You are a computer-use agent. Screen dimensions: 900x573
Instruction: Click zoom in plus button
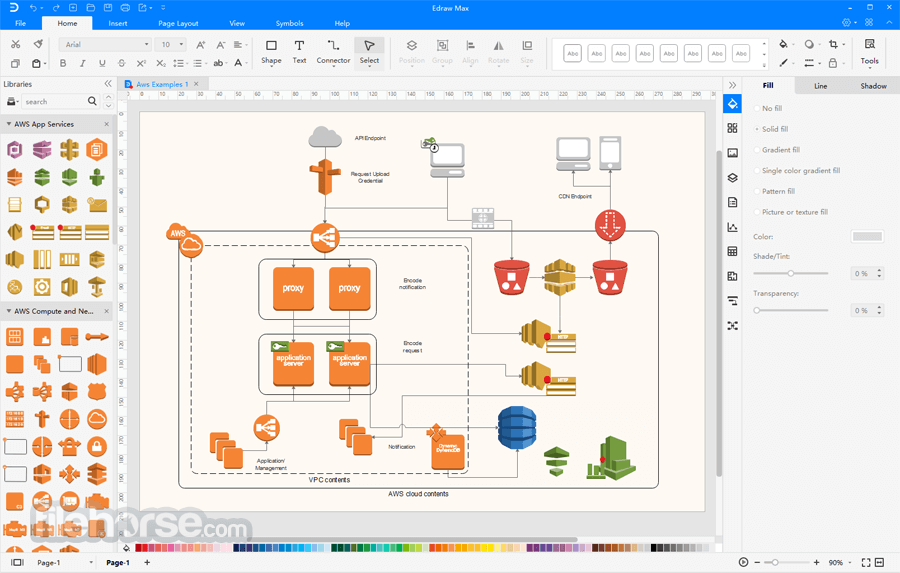[816, 563]
